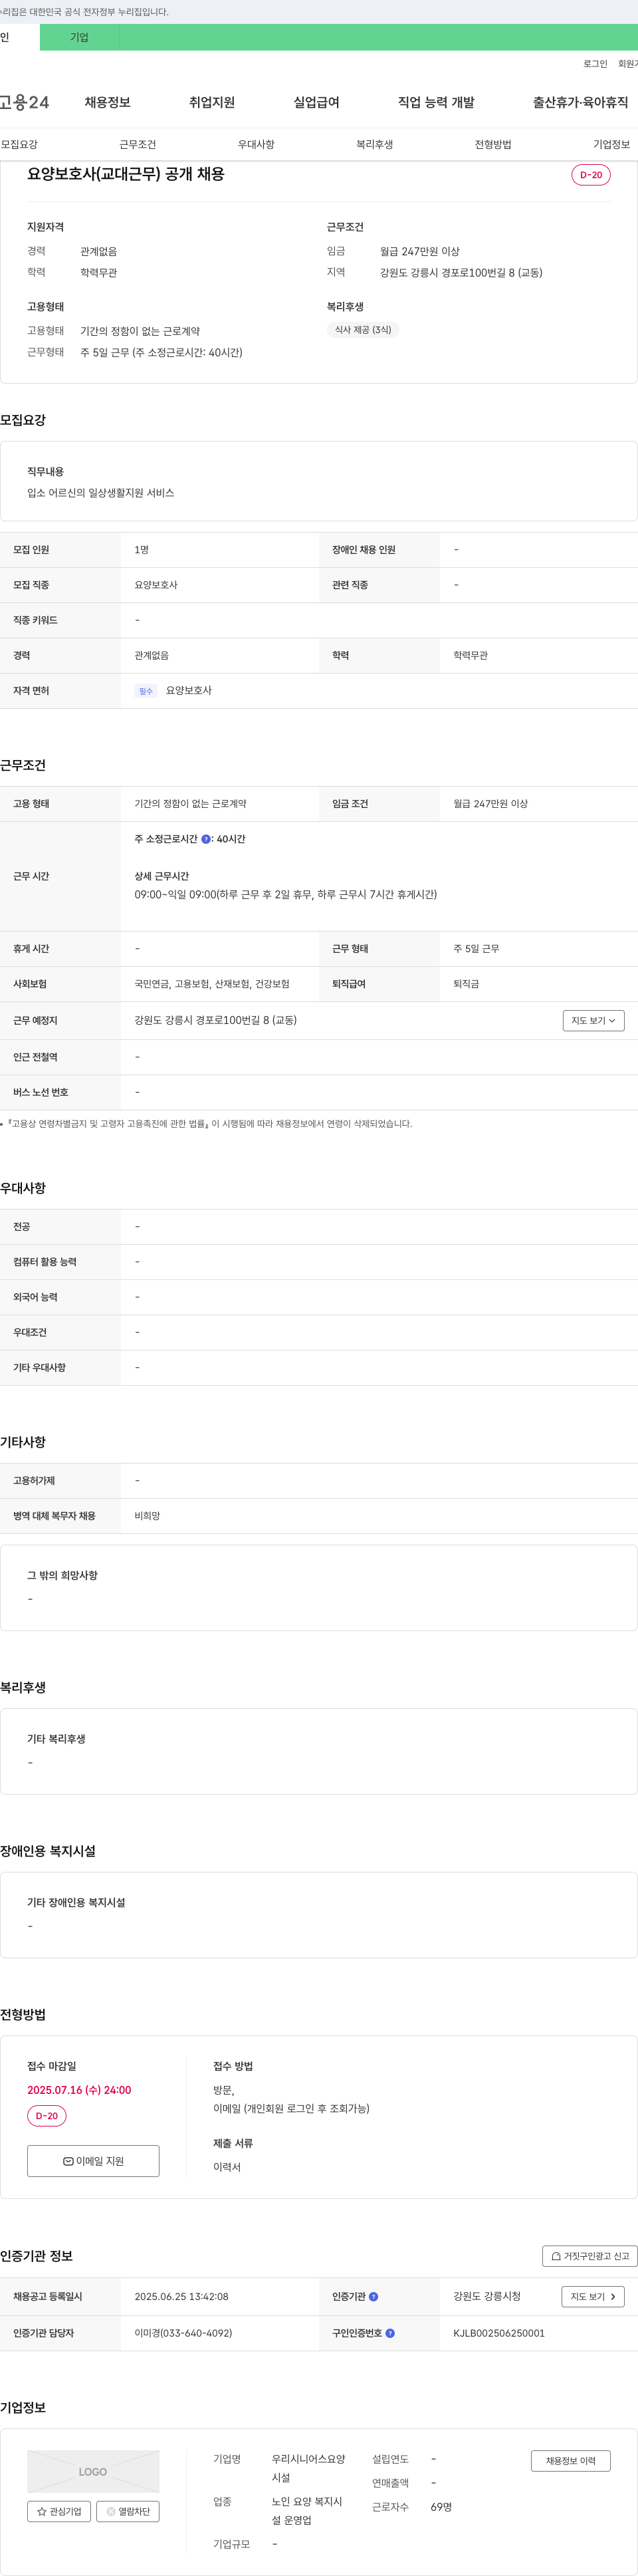Click the block icon in 열람차단
Viewport: 638px width, 2576px height.
pos(110,2511)
